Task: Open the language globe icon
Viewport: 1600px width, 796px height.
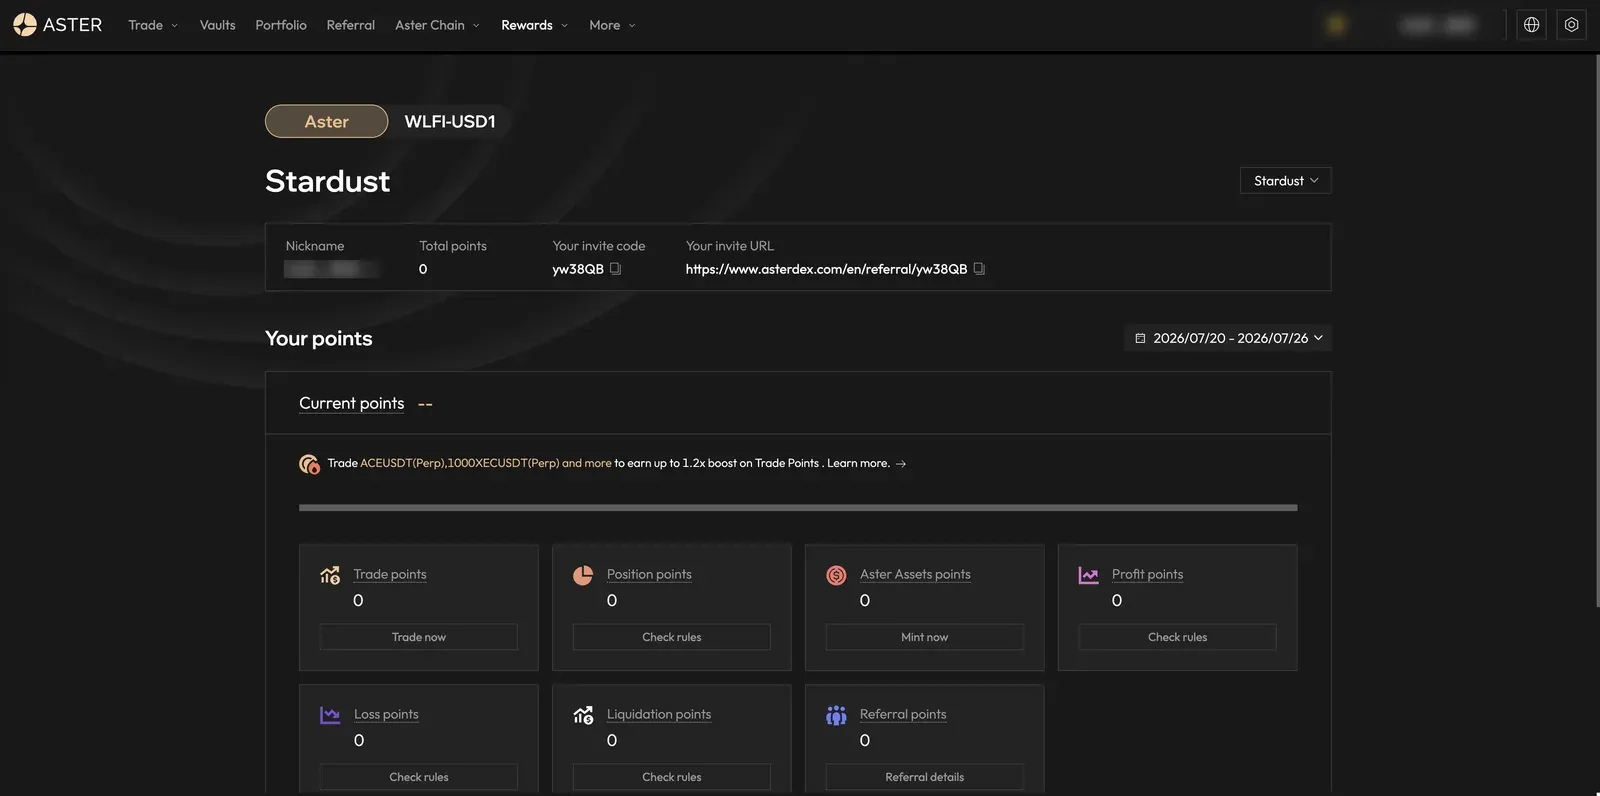Action: (1531, 25)
